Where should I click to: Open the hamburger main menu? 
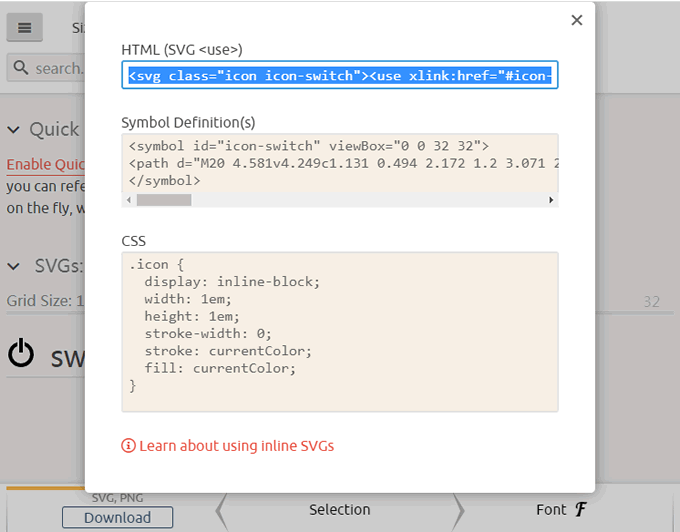coord(24,28)
